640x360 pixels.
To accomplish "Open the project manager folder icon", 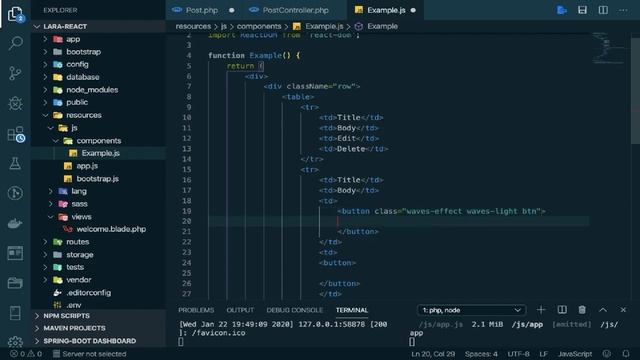I will point(16,283).
